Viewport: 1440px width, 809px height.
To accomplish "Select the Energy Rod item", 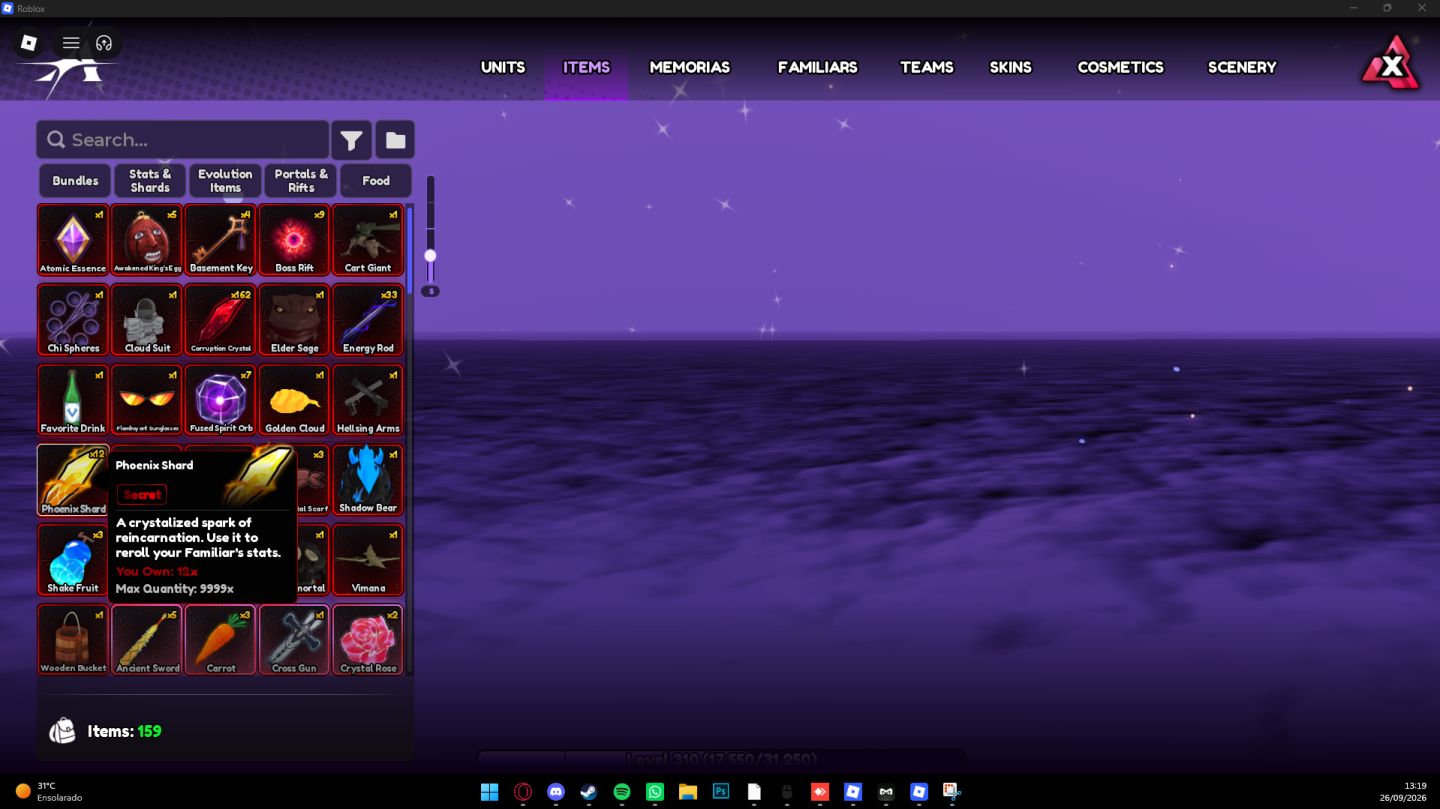I will (x=368, y=320).
